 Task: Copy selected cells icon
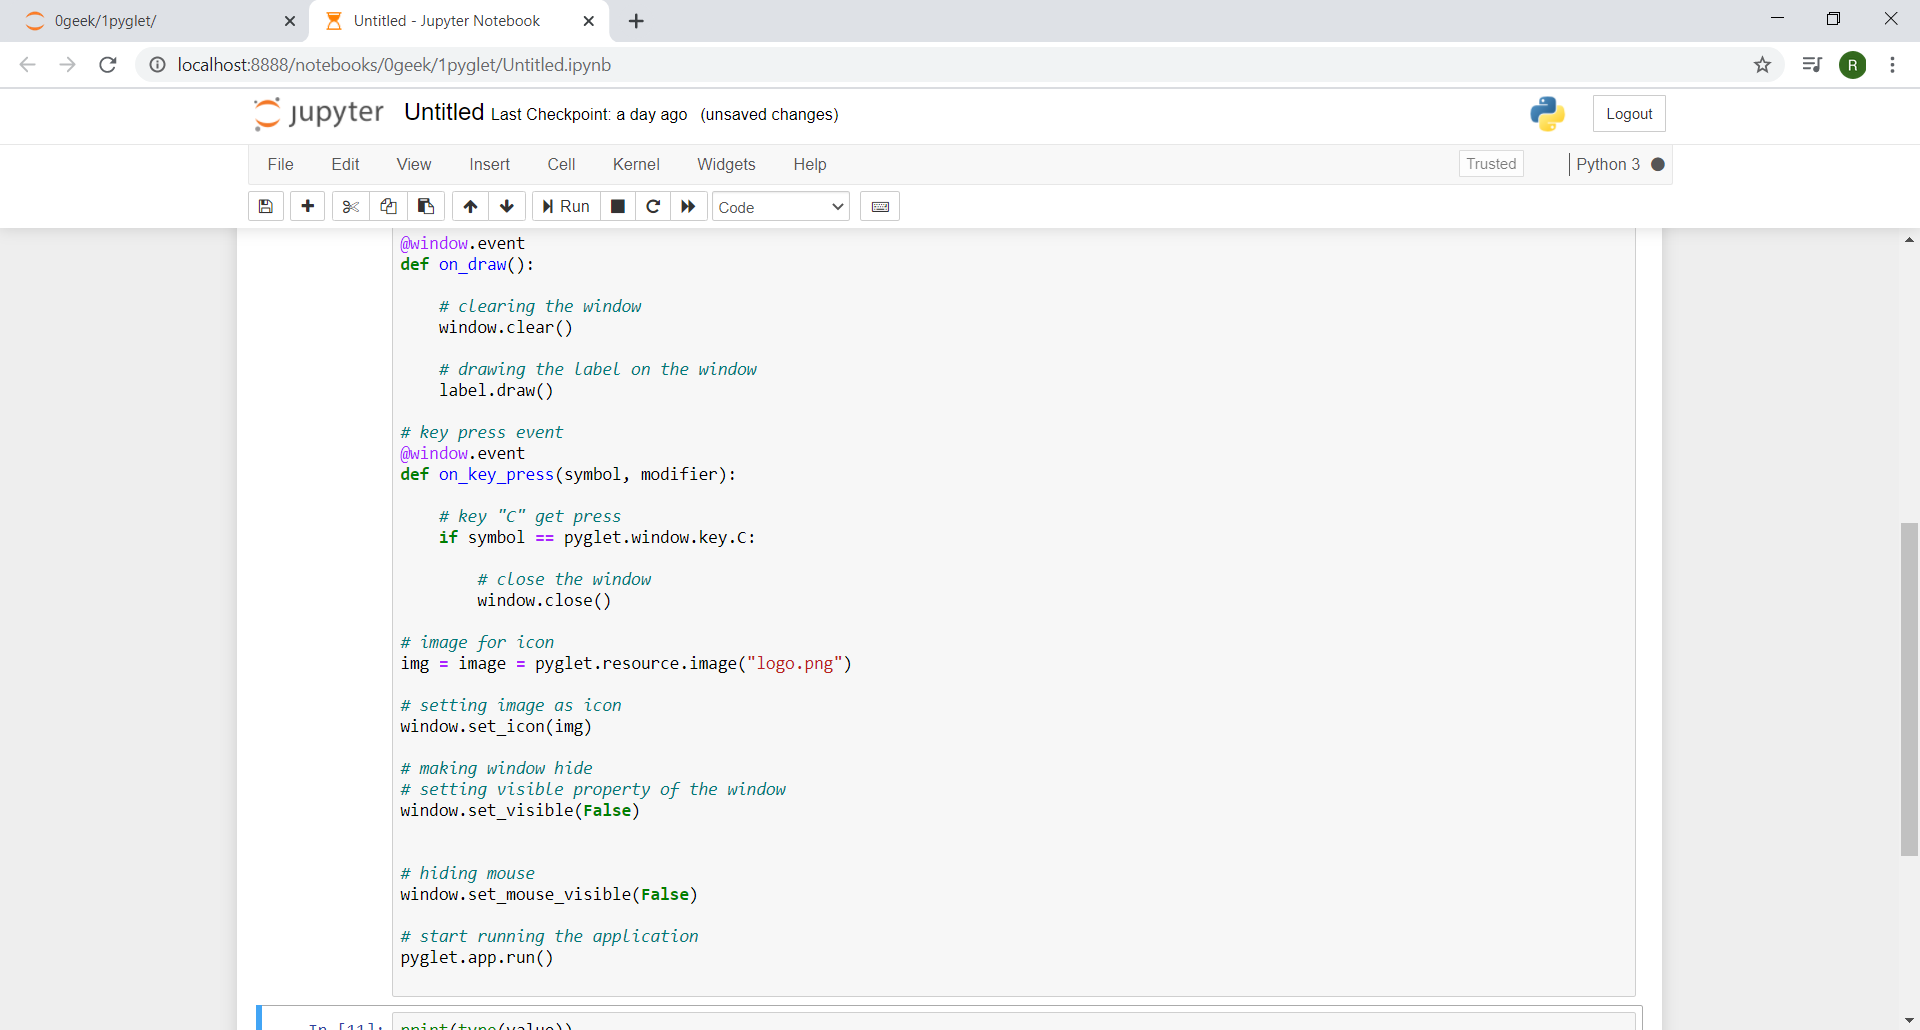388,207
